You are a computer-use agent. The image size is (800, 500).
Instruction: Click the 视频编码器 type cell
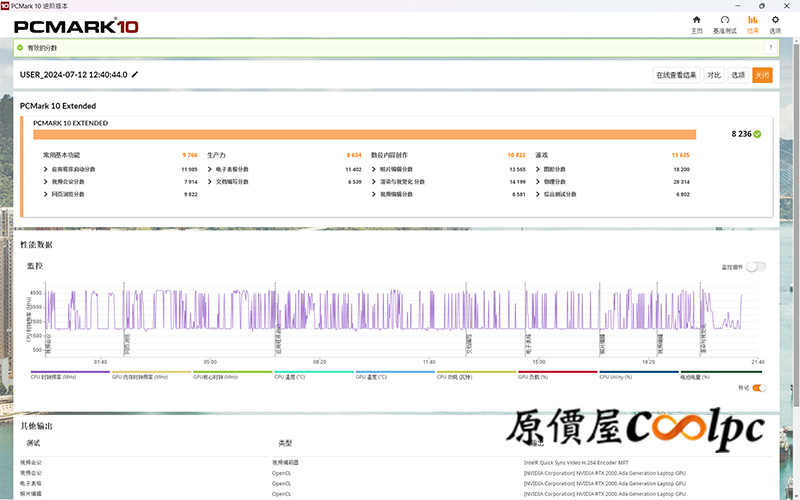coord(285,463)
